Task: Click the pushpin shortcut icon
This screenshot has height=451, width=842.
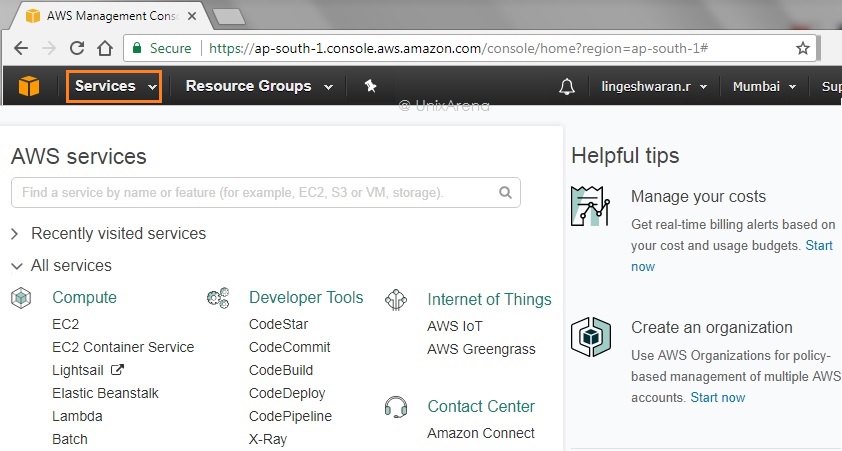Action: [370, 87]
